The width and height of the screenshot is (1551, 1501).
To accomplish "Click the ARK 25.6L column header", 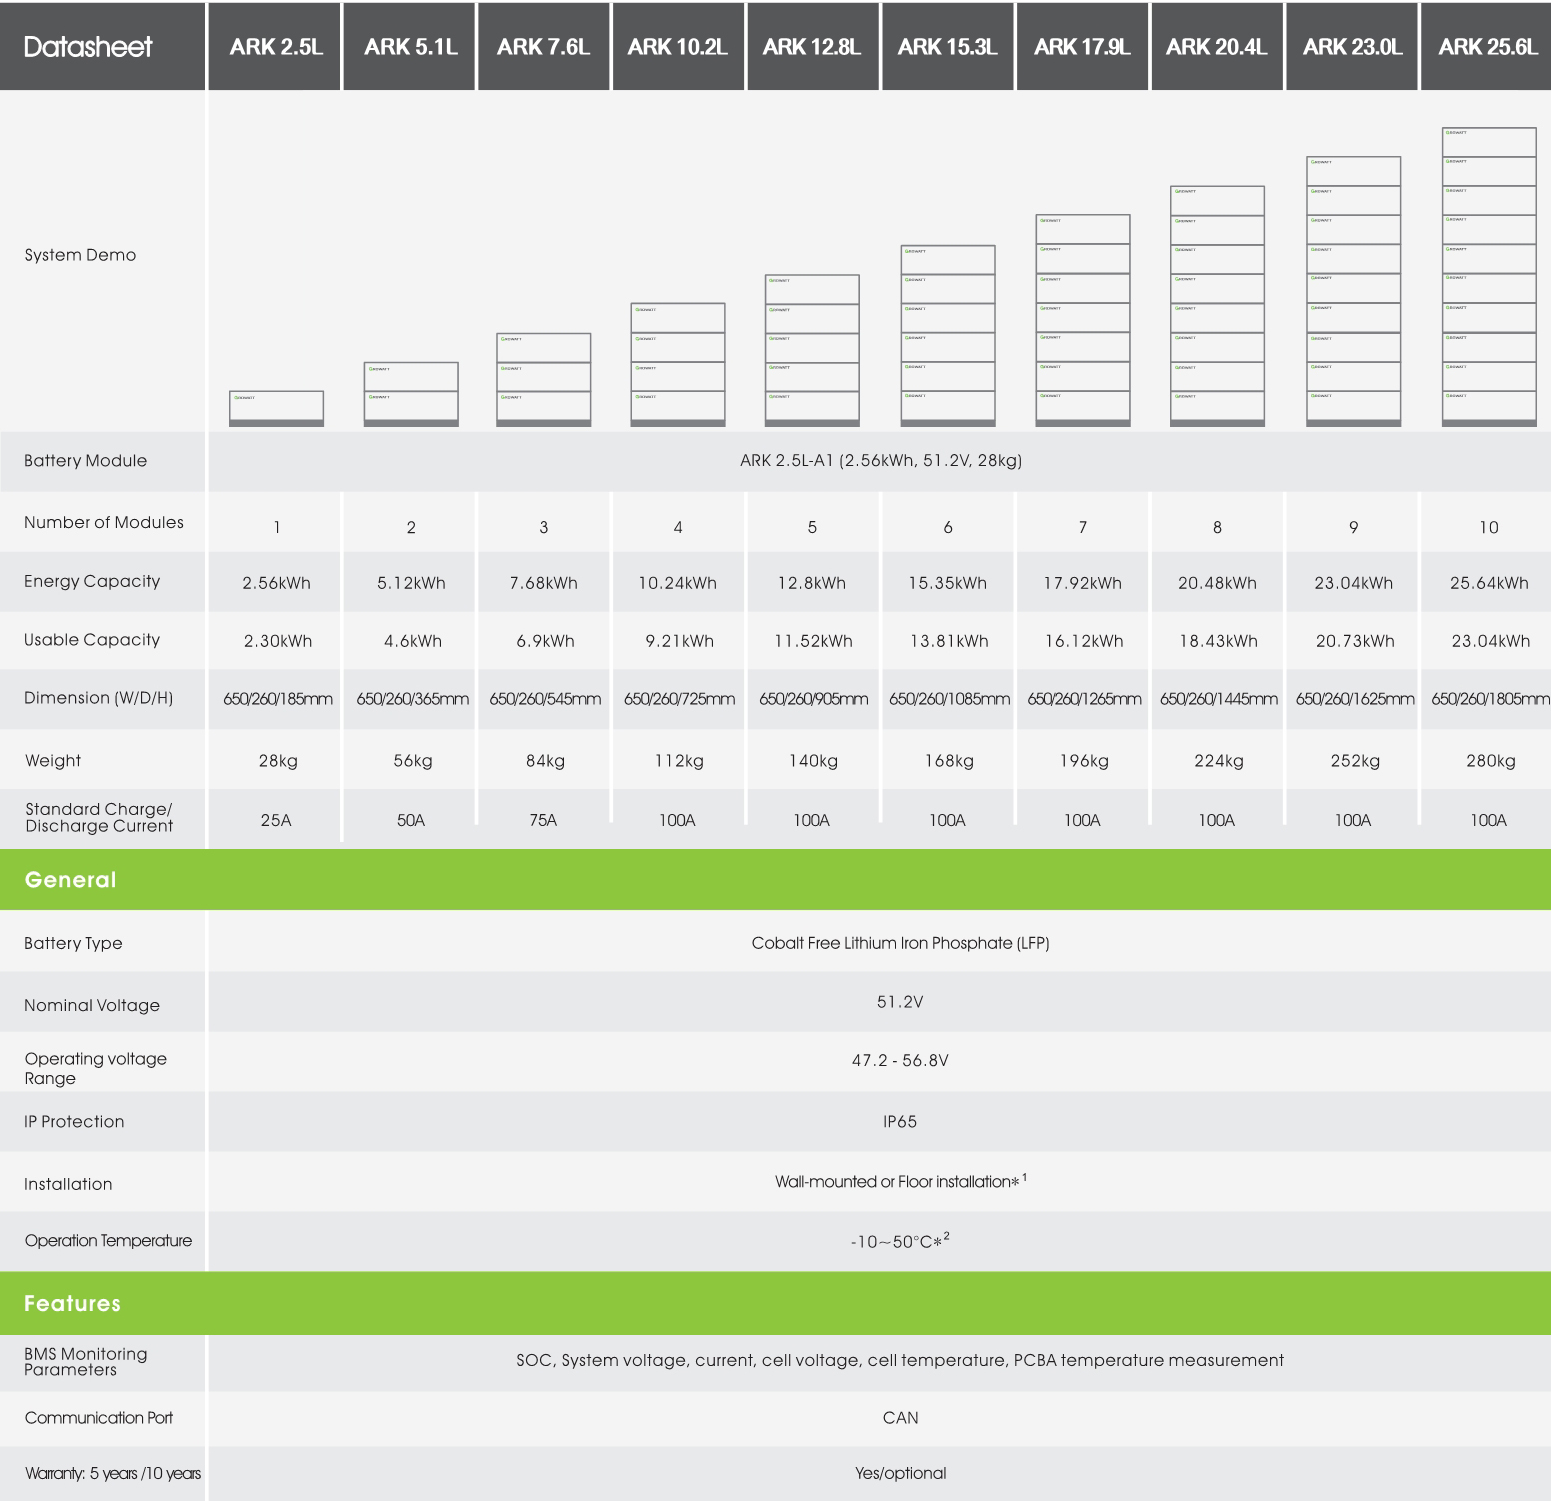I will 1488,47.
